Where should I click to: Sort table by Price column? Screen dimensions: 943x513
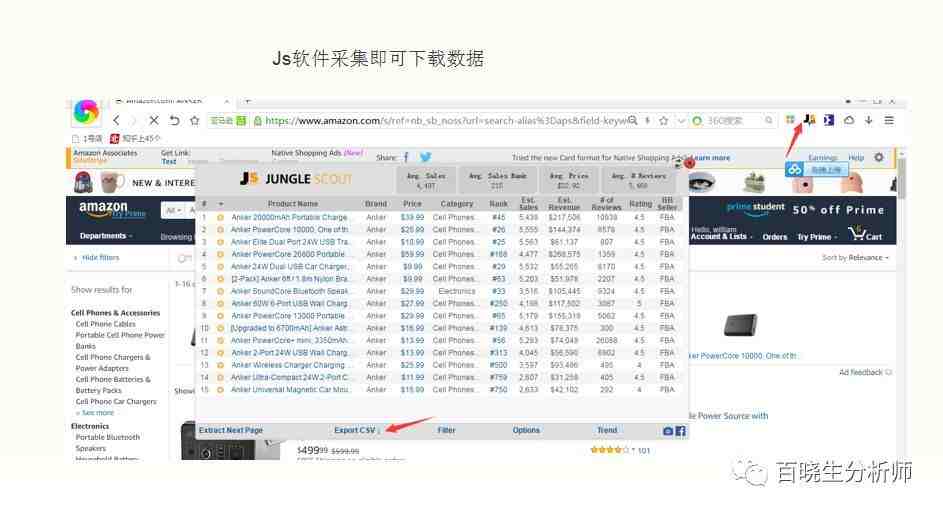(x=412, y=204)
